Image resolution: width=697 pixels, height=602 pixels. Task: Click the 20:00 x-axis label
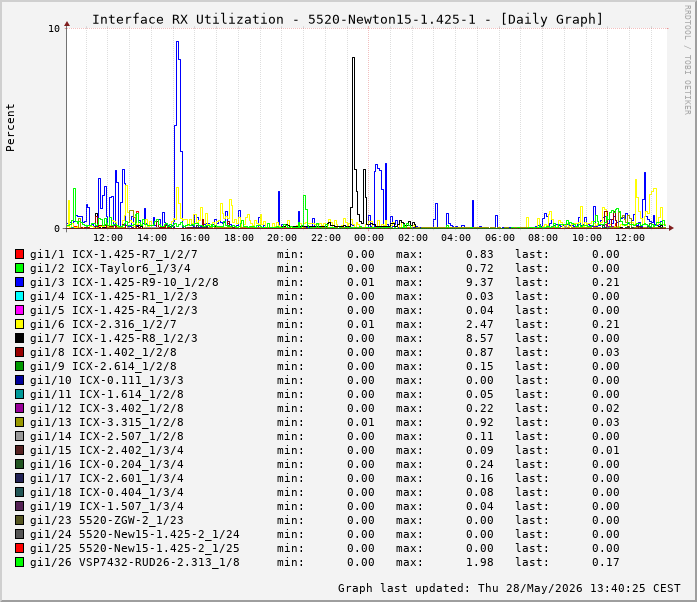coord(282,237)
